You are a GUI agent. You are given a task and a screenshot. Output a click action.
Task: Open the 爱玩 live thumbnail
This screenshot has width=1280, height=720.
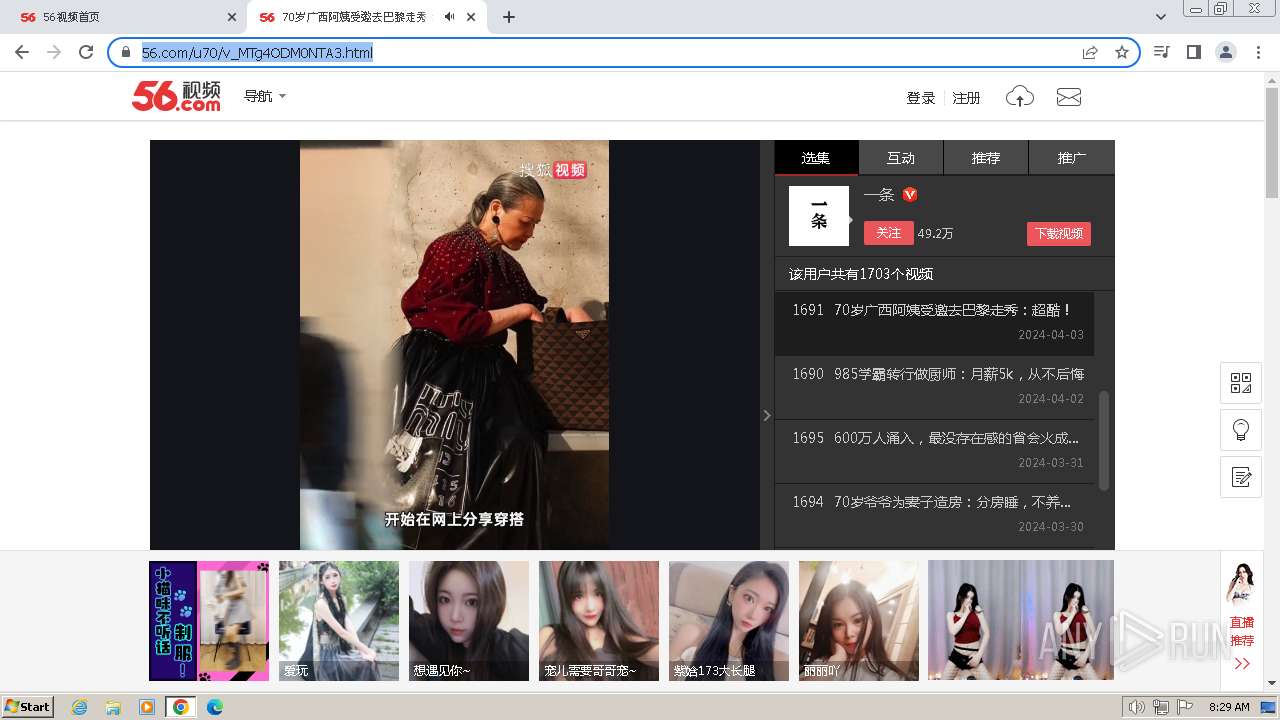point(339,621)
